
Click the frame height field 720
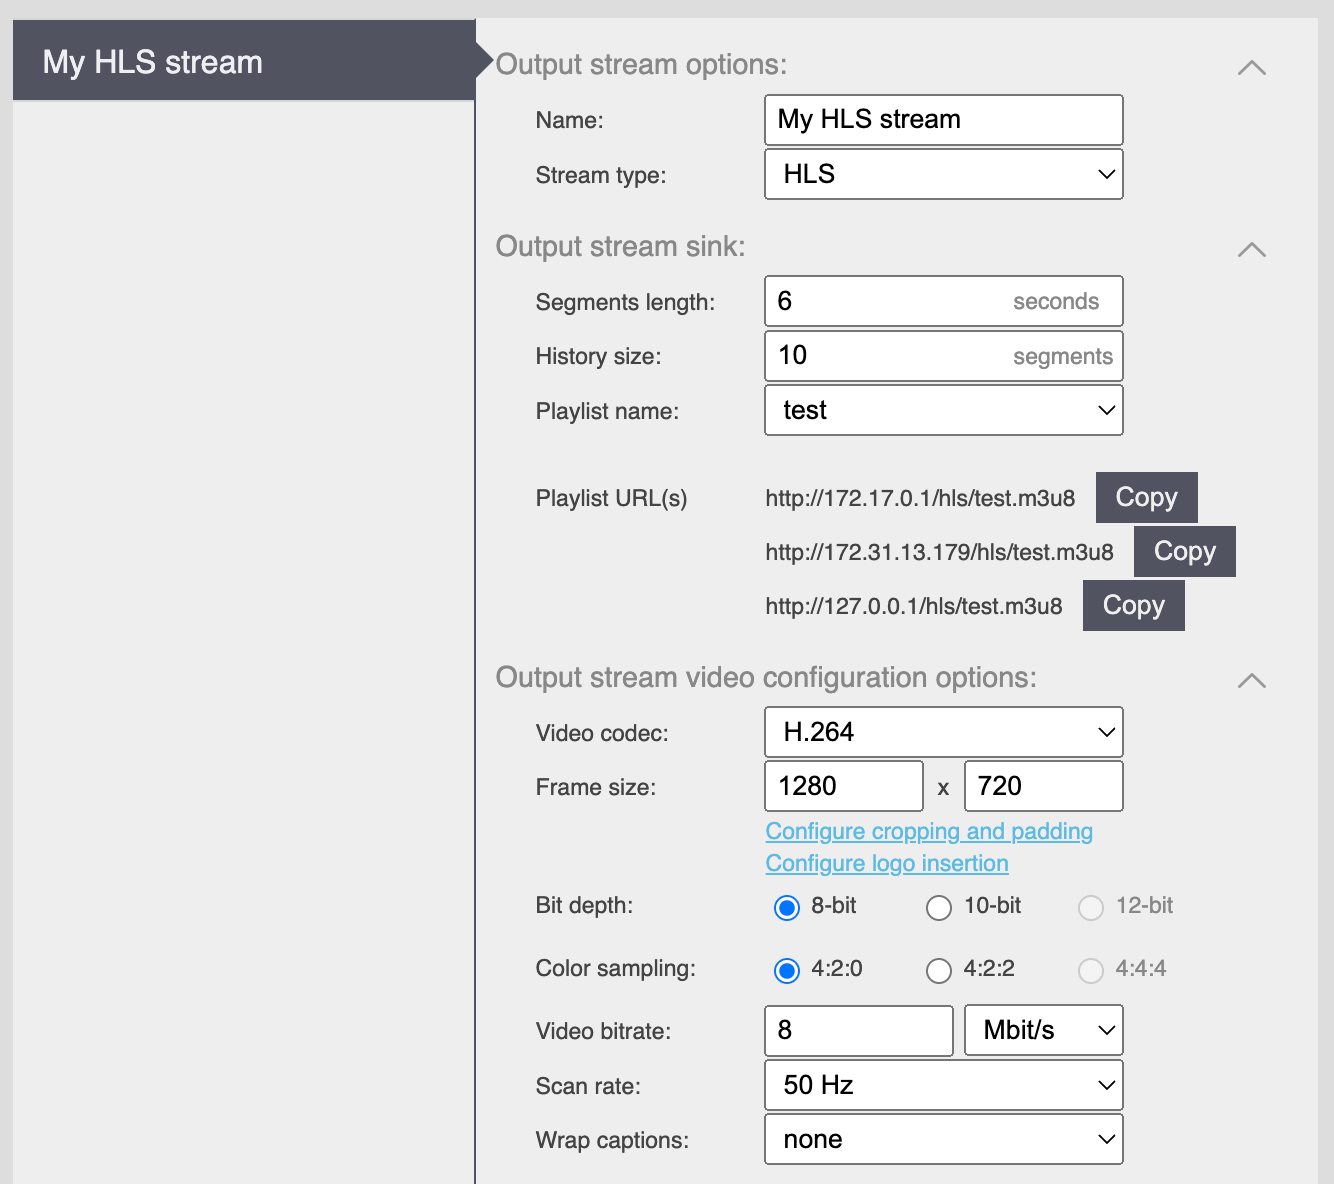(1044, 786)
